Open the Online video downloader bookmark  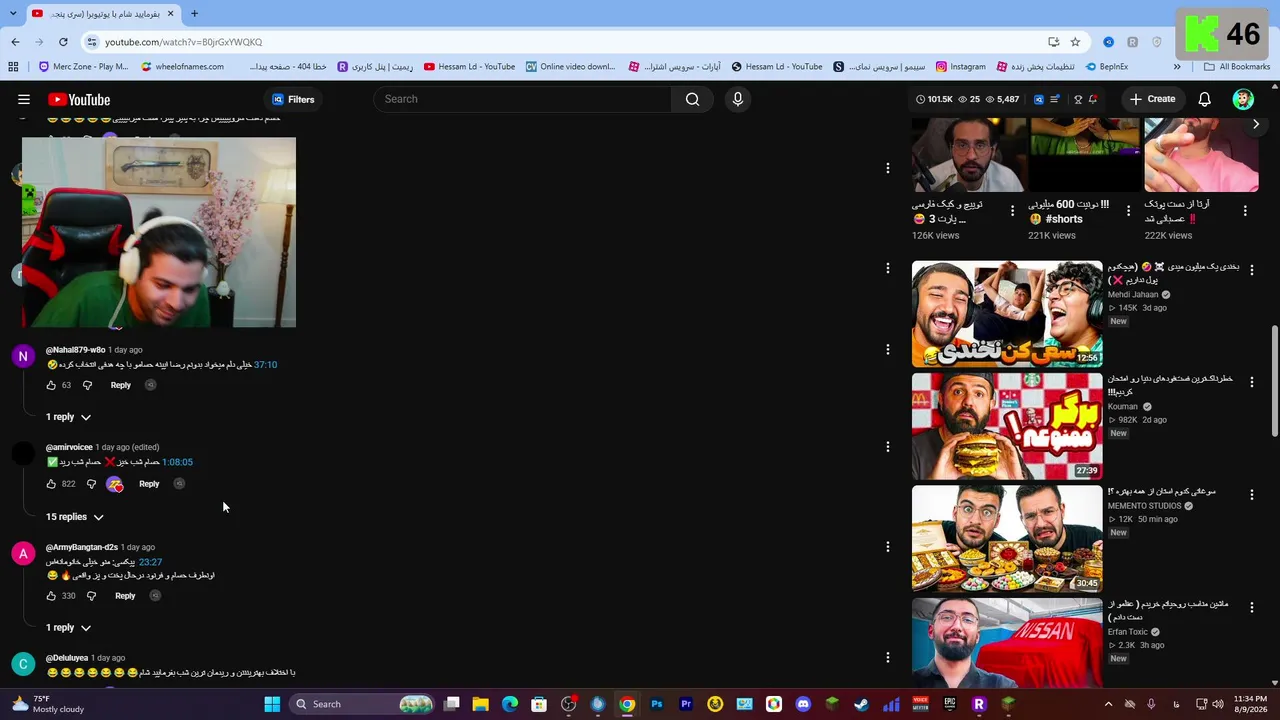570,67
